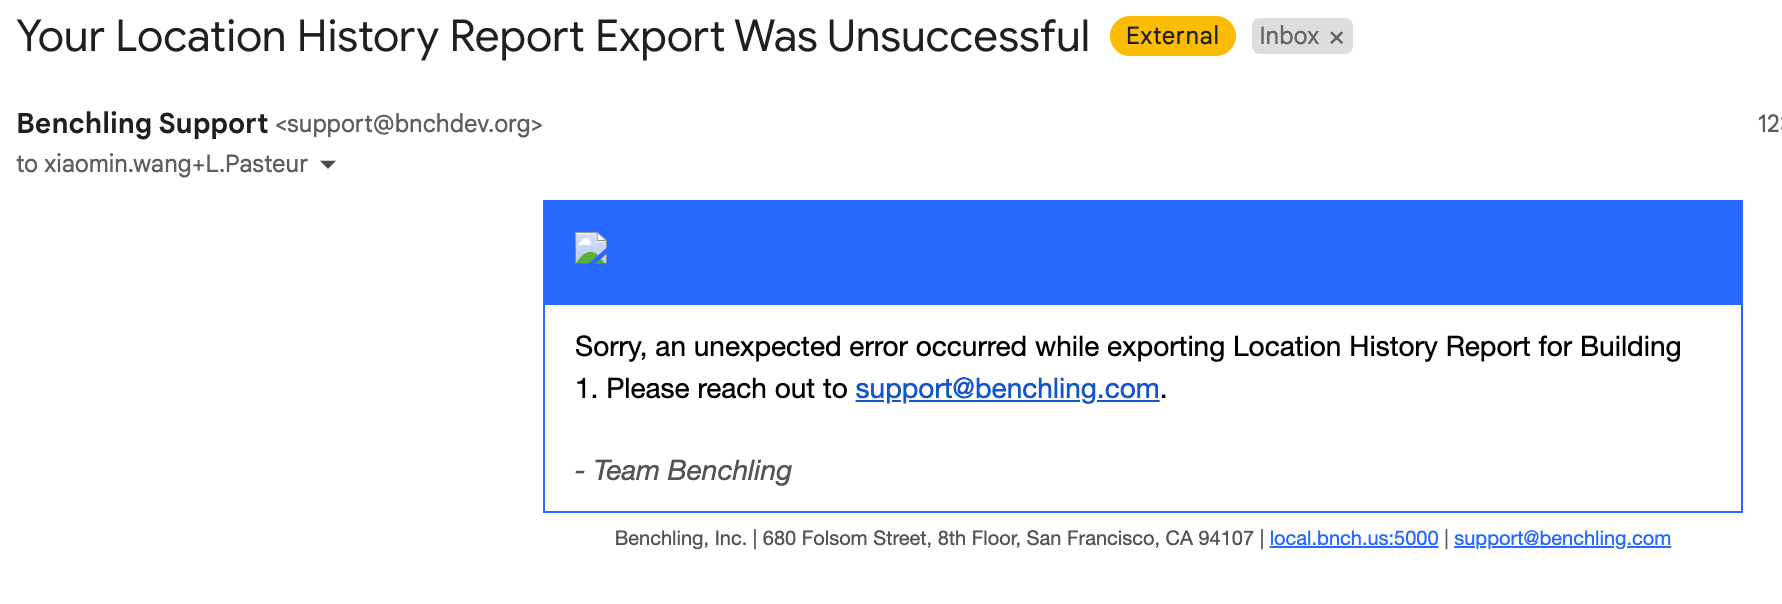Click the blue header banner area
The width and height of the screenshot is (1782, 604).
click(1143, 252)
